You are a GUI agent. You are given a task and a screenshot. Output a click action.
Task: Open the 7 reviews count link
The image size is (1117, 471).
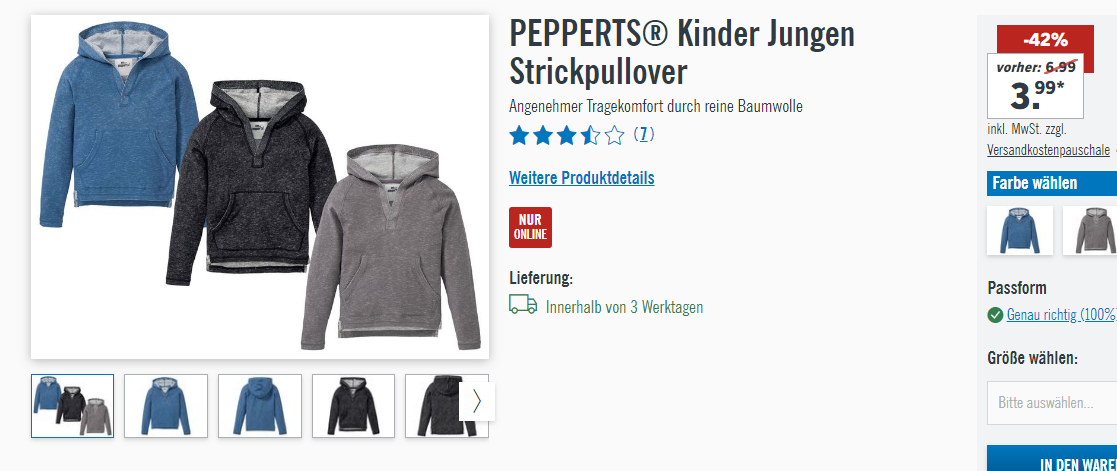click(643, 134)
